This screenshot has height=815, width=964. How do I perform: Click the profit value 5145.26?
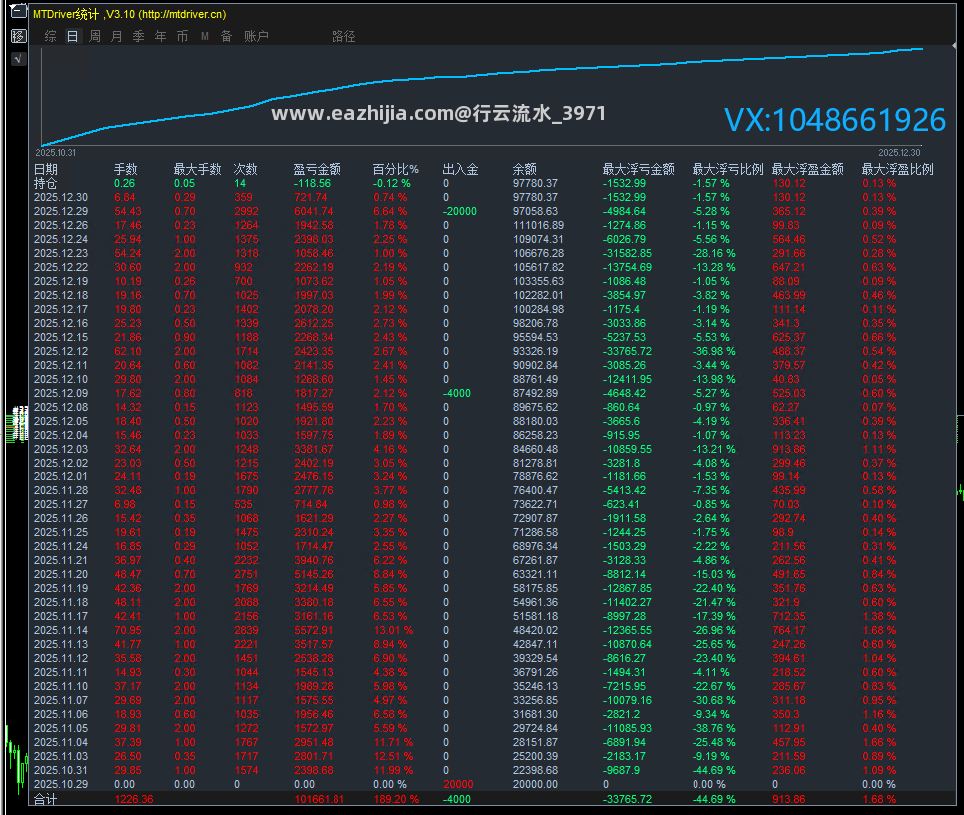click(314, 574)
